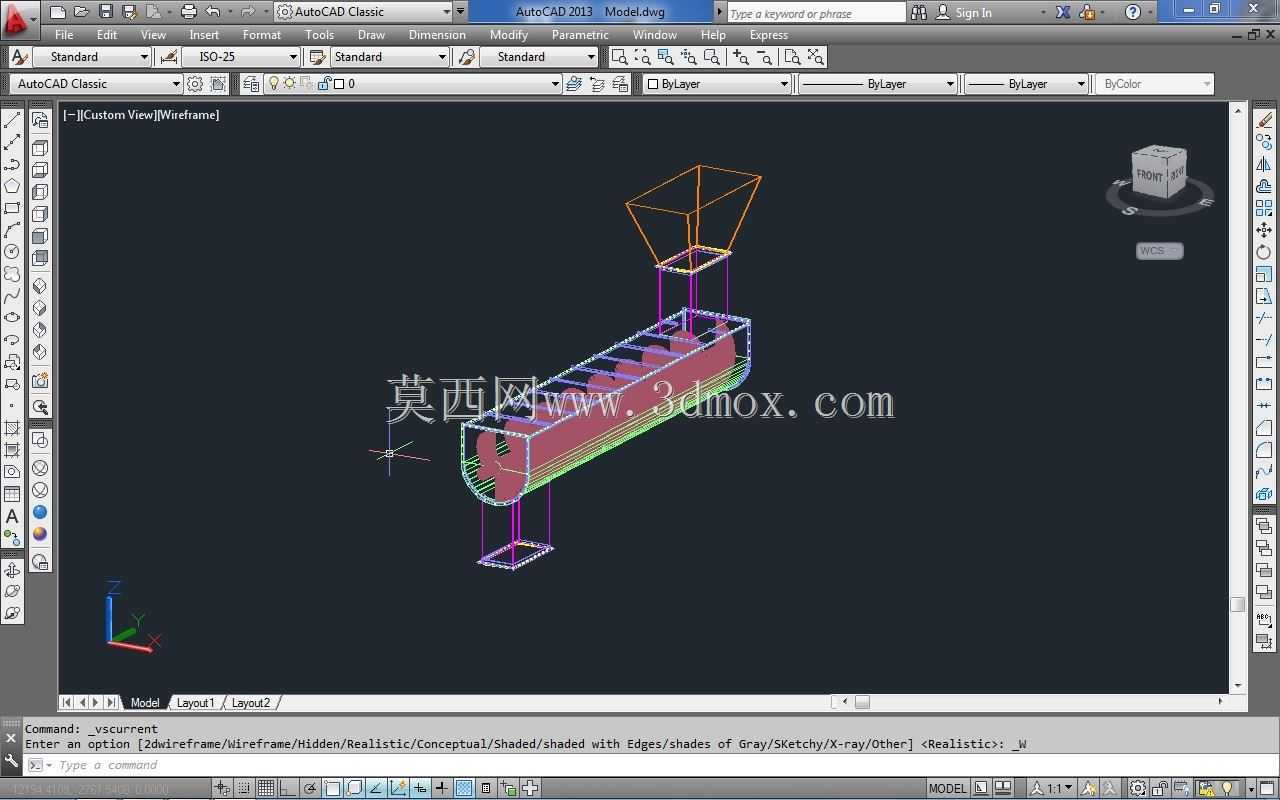Select the Line tool in Draw toolbar
Image resolution: width=1280 pixels, height=800 pixels.
pyautogui.click(x=12, y=120)
